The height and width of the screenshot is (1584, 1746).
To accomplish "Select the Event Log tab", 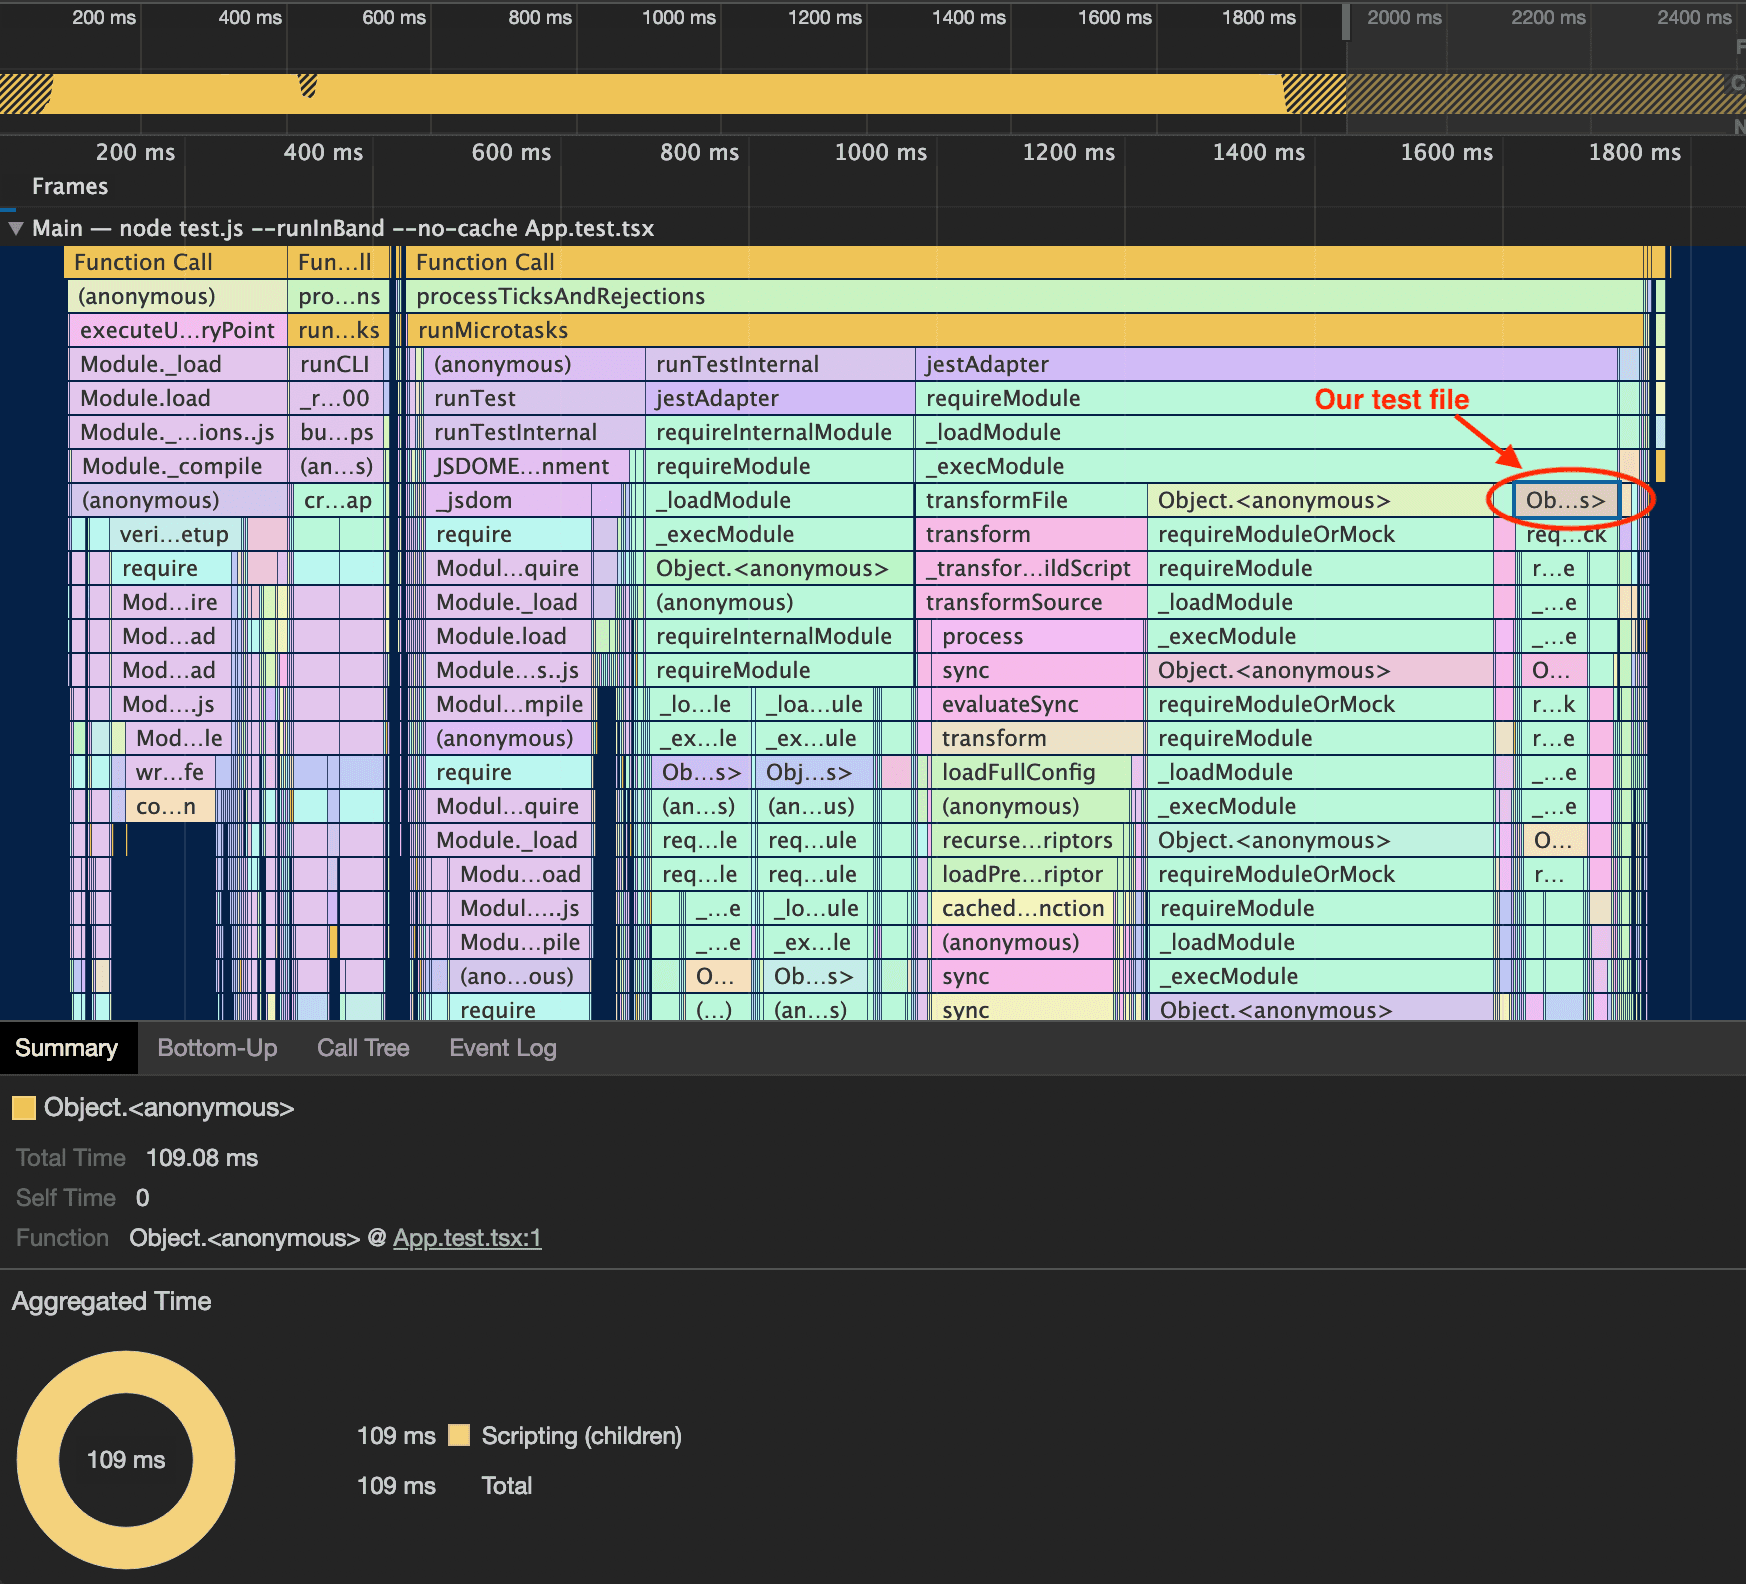I will (502, 1048).
